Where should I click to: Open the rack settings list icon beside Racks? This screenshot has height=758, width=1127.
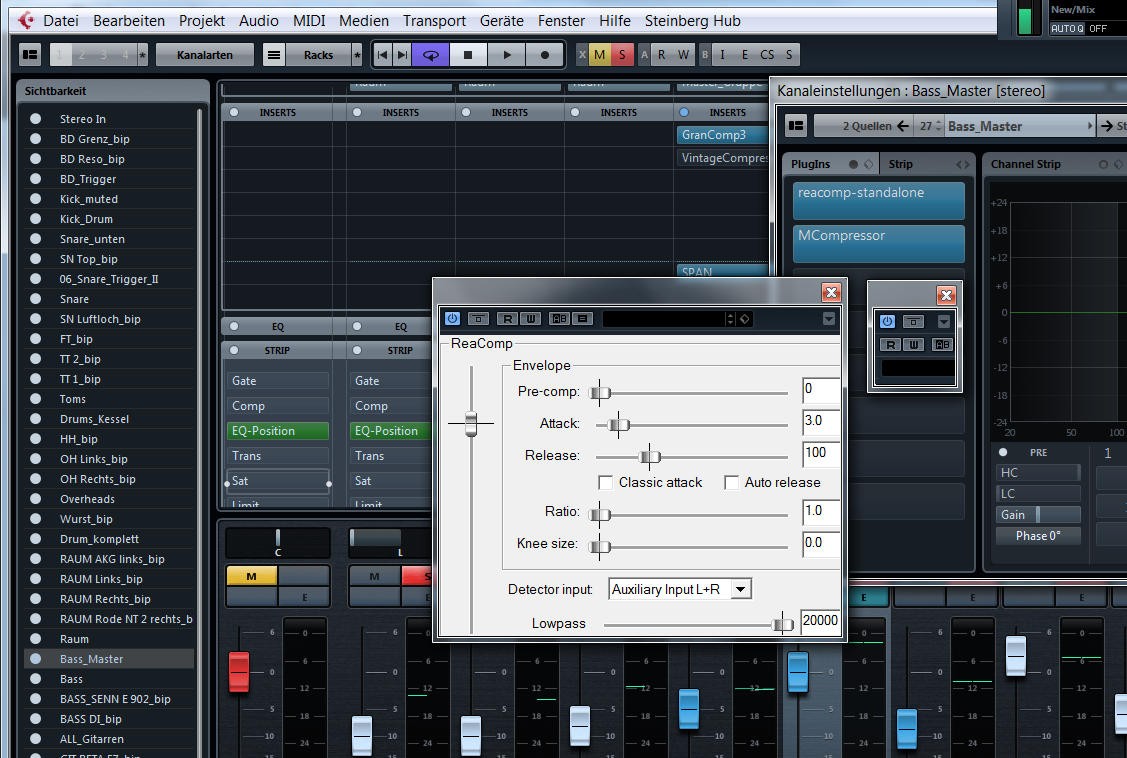point(274,55)
